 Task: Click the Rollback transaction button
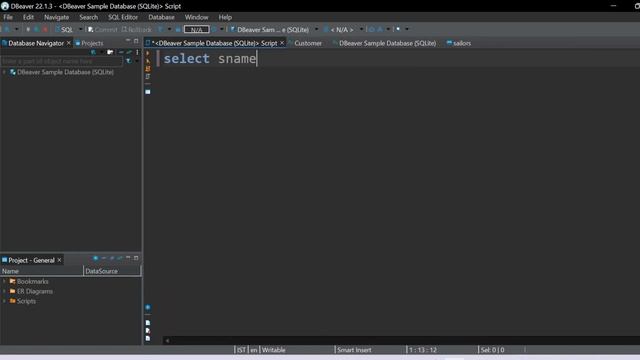point(137,29)
